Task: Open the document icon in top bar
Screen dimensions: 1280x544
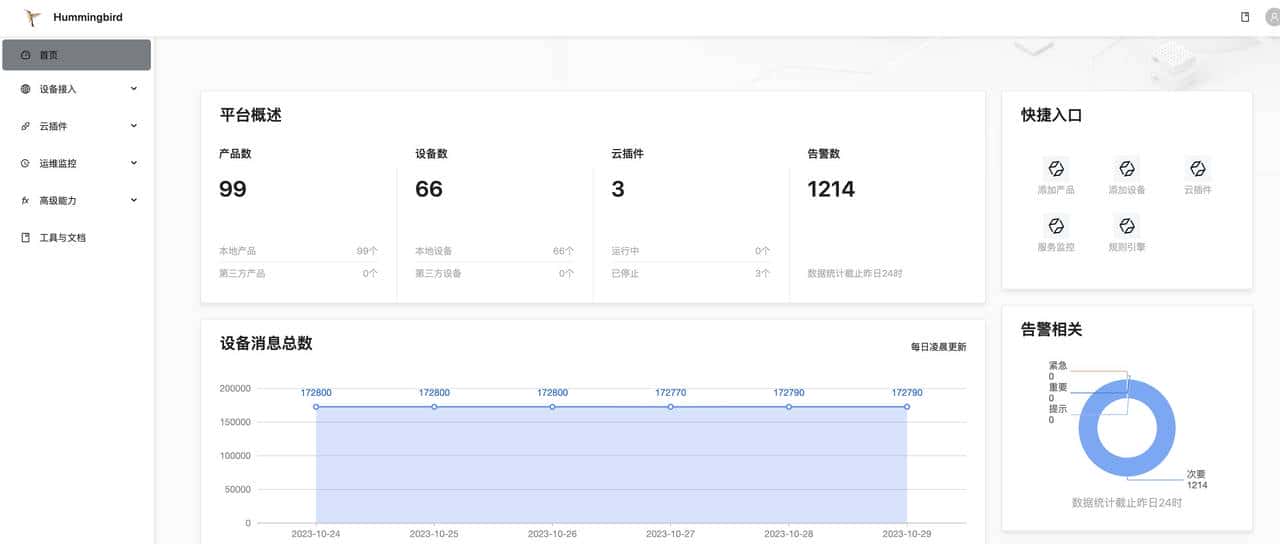Action: click(x=1245, y=17)
